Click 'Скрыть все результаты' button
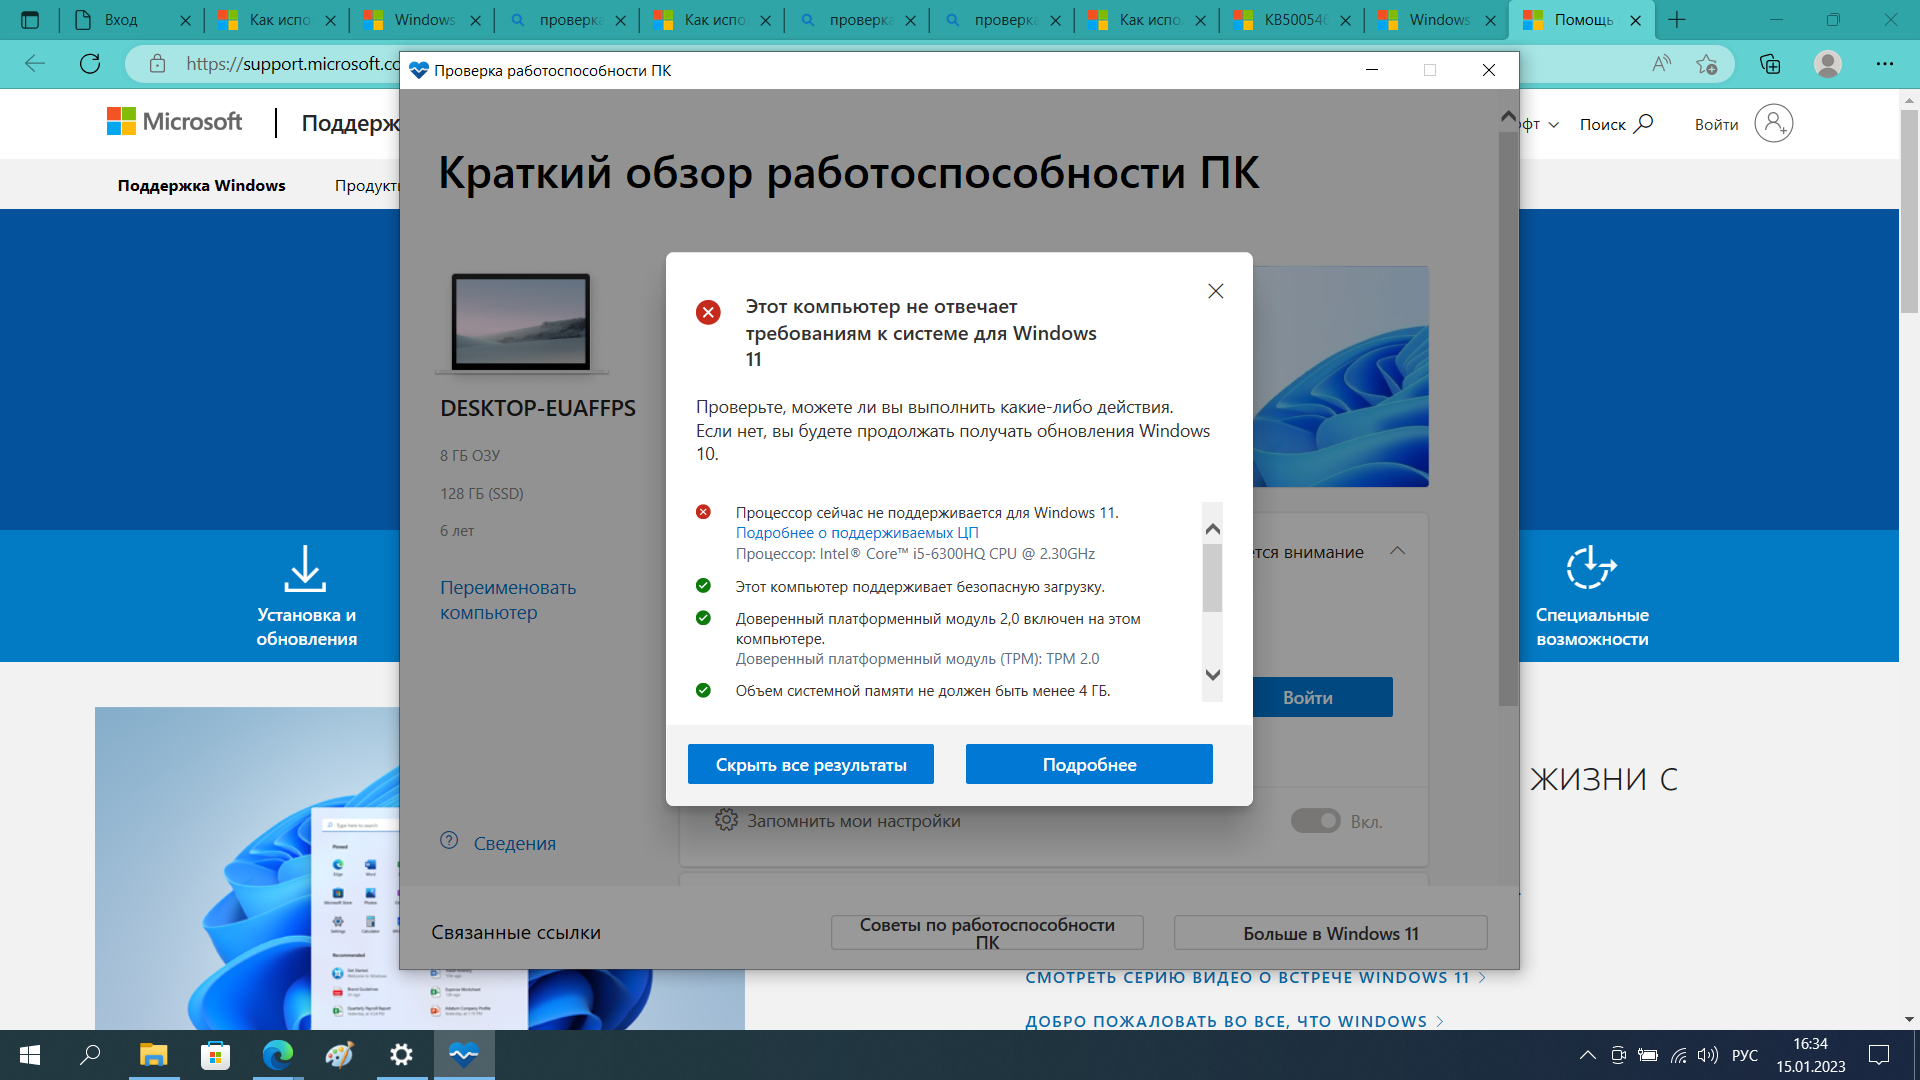The image size is (1920, 1080). pos(811,764)
